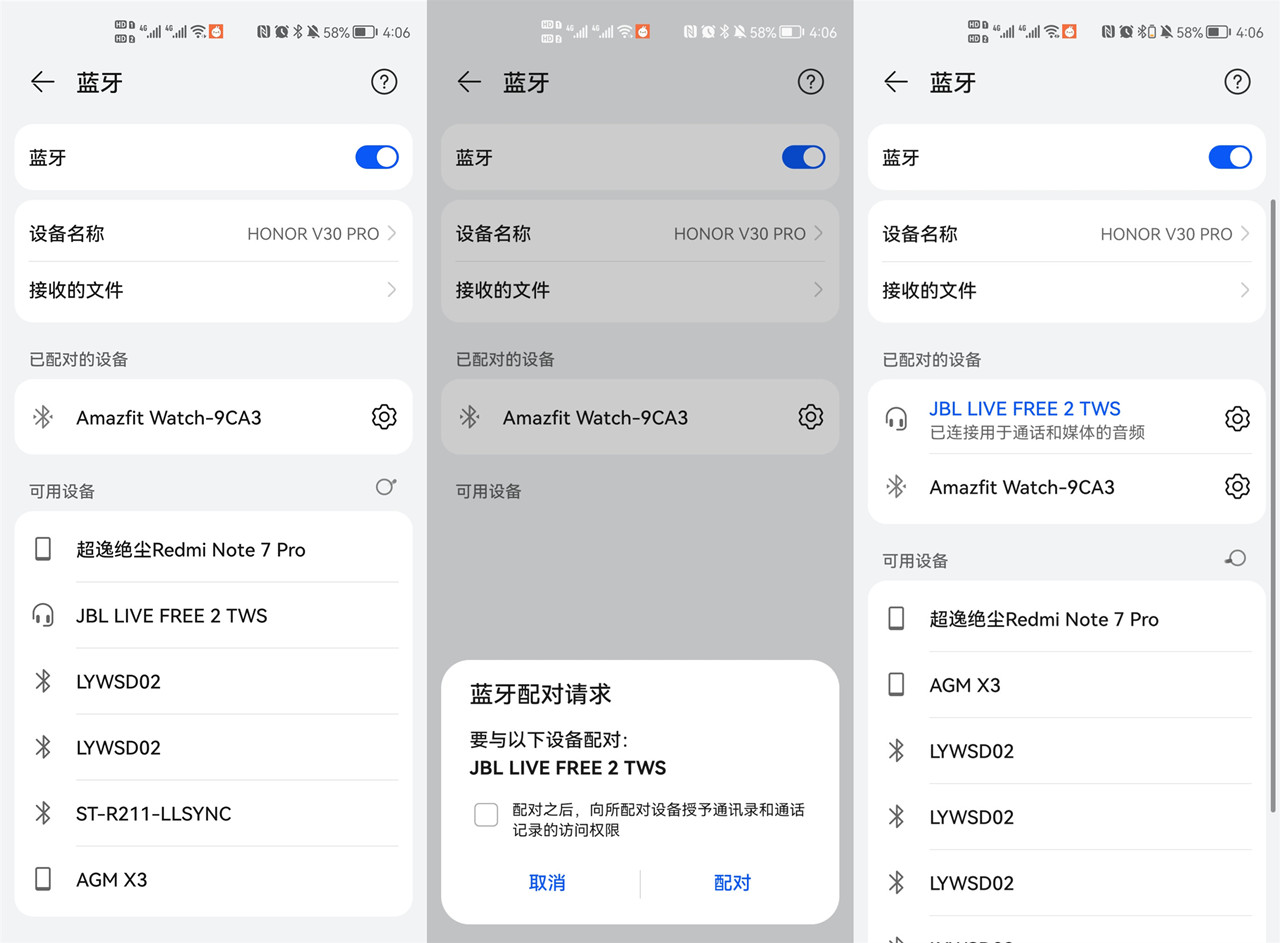Tap the battery indicator in right screen status bar

1218,32
